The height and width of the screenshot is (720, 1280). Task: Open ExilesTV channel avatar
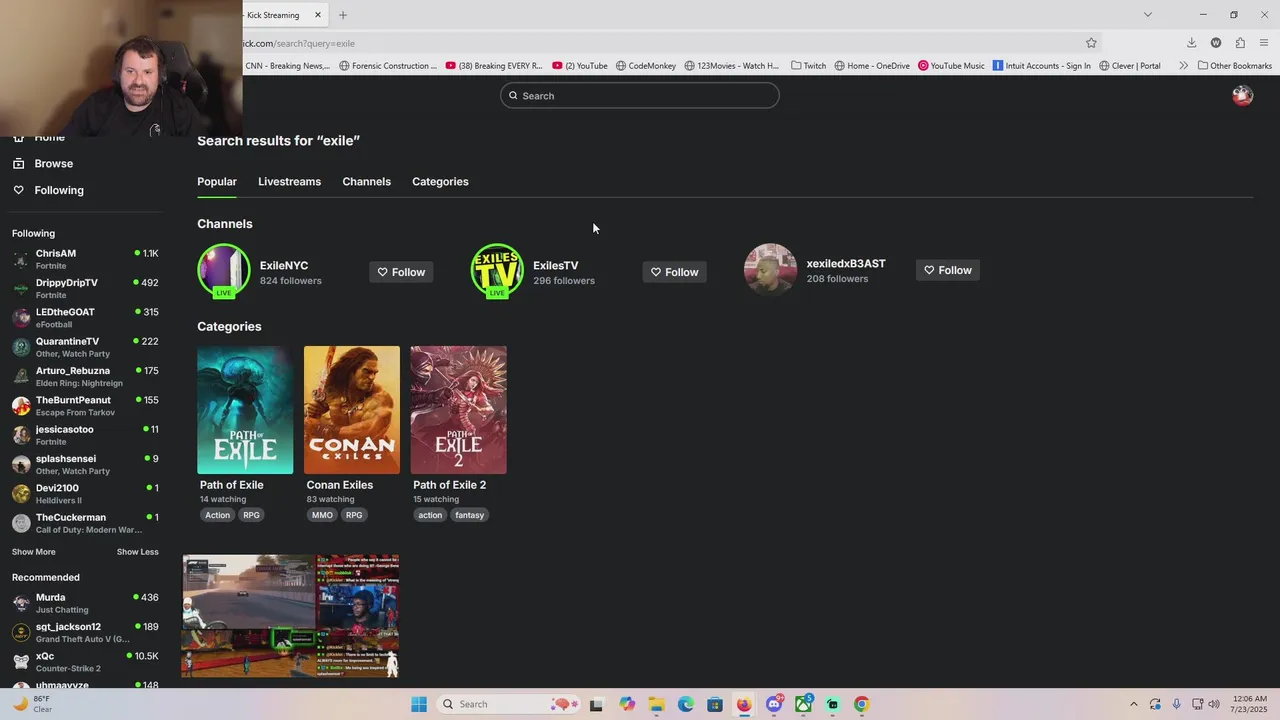coord(497,270)
